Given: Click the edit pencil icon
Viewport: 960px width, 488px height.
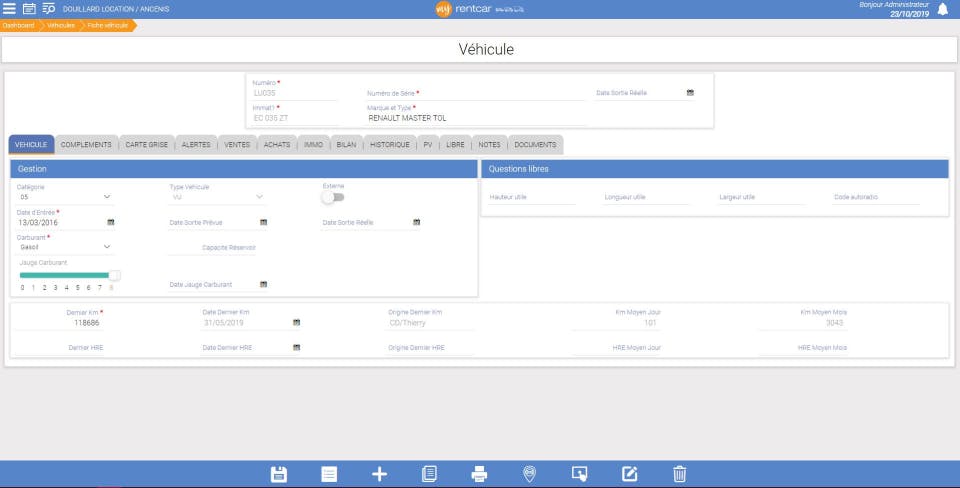Looking at the screenshot, I should click(x=629, y=474).
